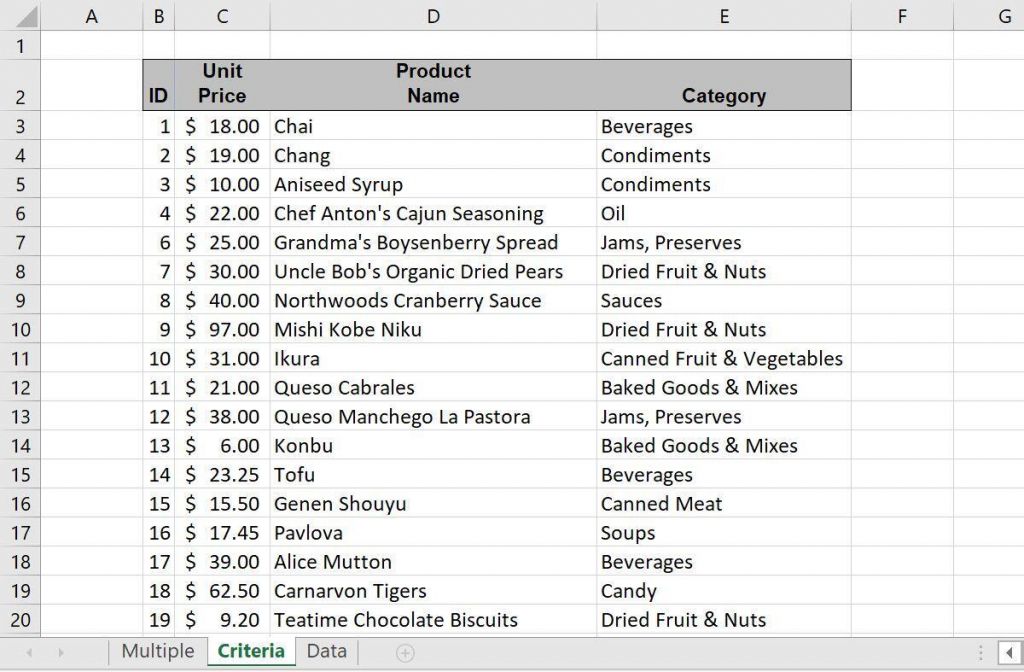The image size is (1024, 672).
Task: Click the Queso Cabrales product cell
Action: pyautogui.click(x=433, y=387)
